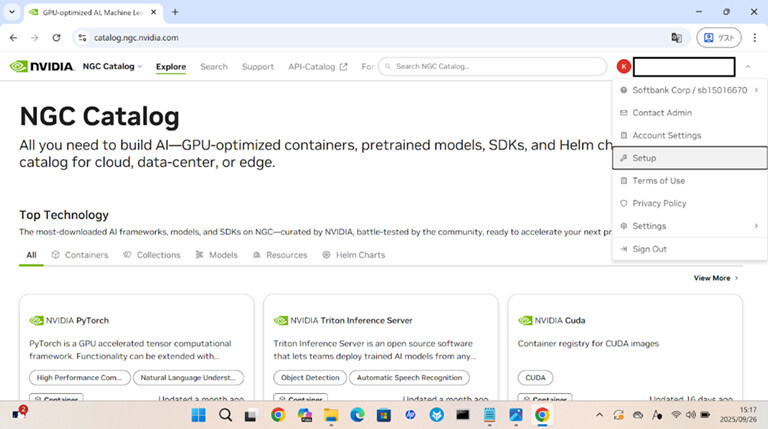Switch to the Containers tab
This screenshot has height=429, width=768.
coord(80,255)
